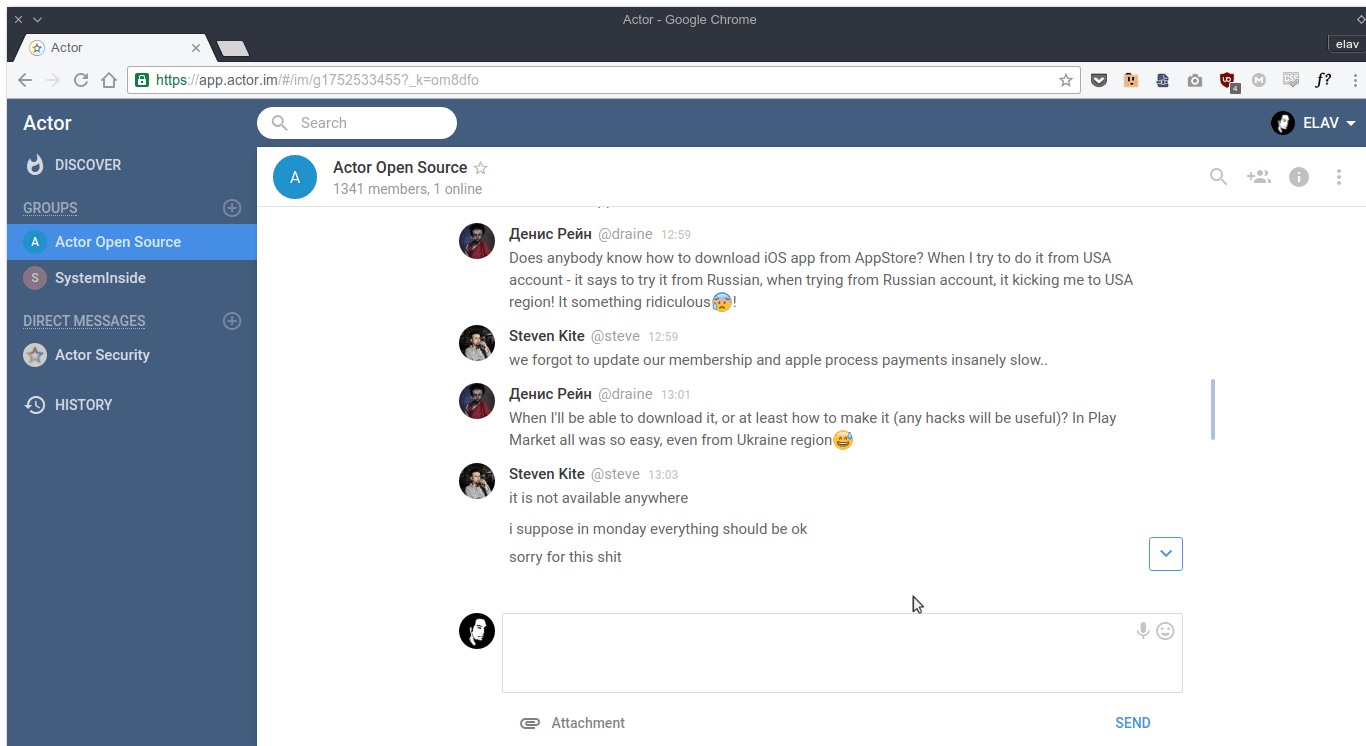Click inside the message input field
Screen dimensions: 1366x746
[840, 652]
